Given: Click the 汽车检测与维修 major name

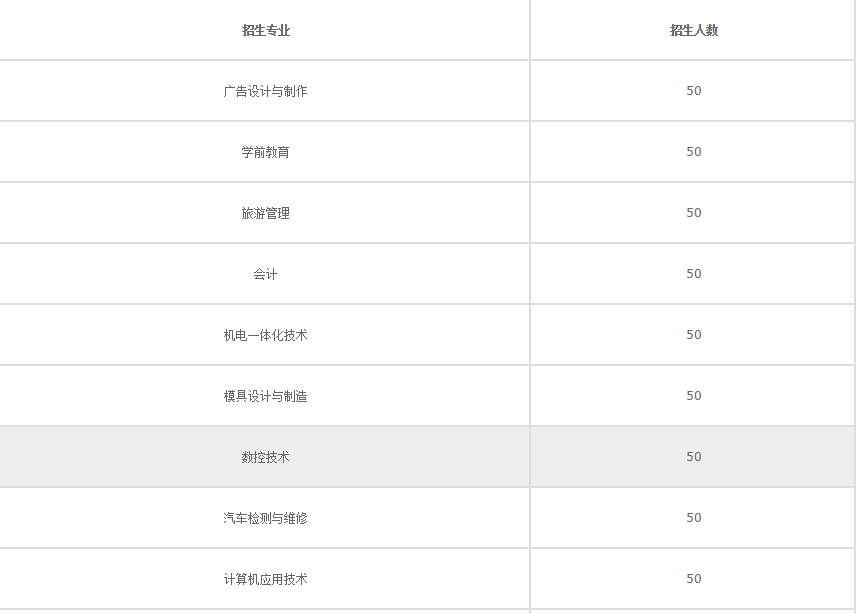Looking at the screenshot, I should point(265,518).
